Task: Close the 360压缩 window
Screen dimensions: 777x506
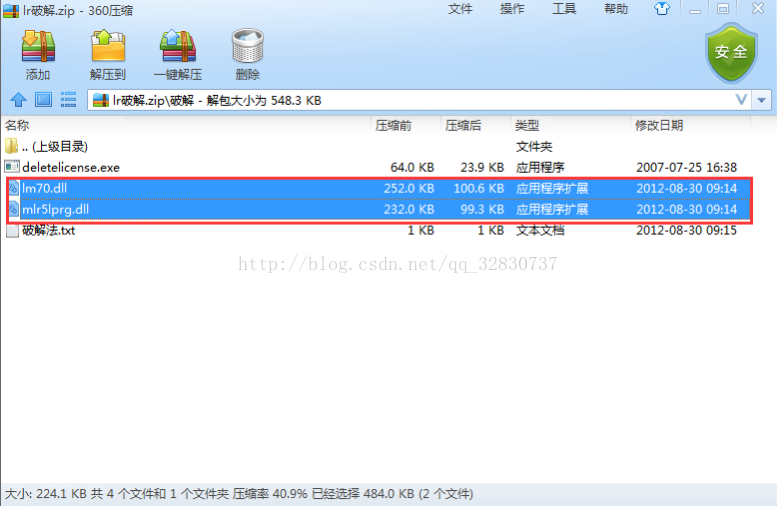Action: 758,8
